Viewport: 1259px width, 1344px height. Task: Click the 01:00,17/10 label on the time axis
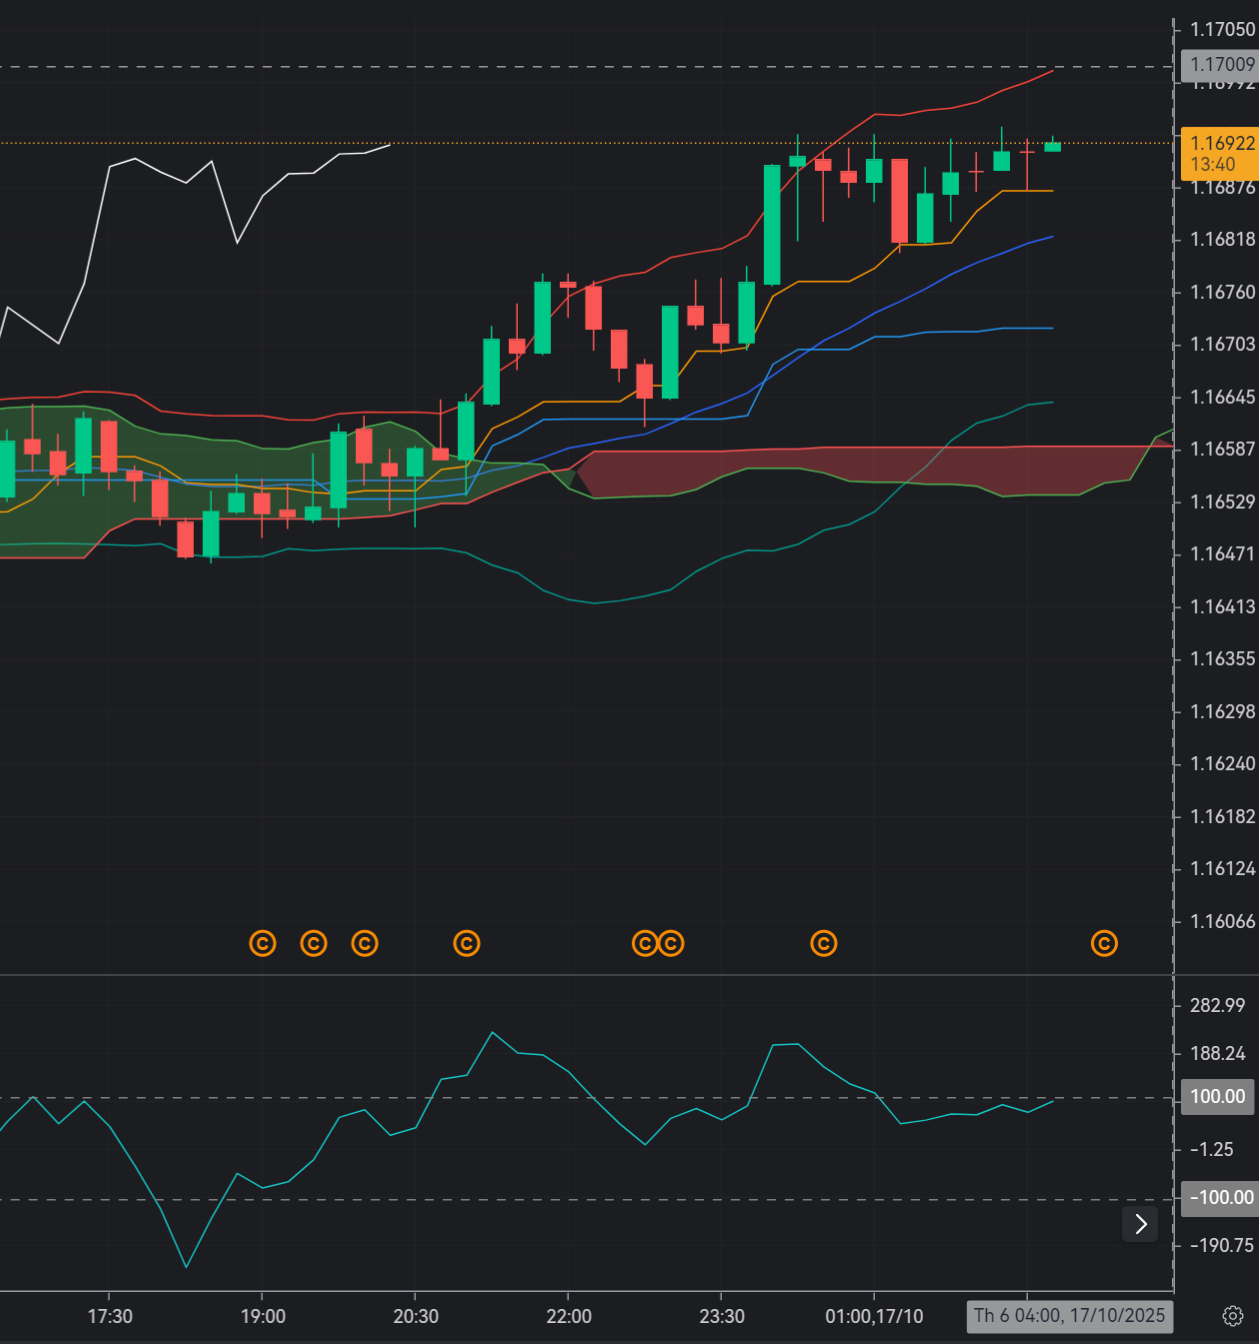[874, 1316]
